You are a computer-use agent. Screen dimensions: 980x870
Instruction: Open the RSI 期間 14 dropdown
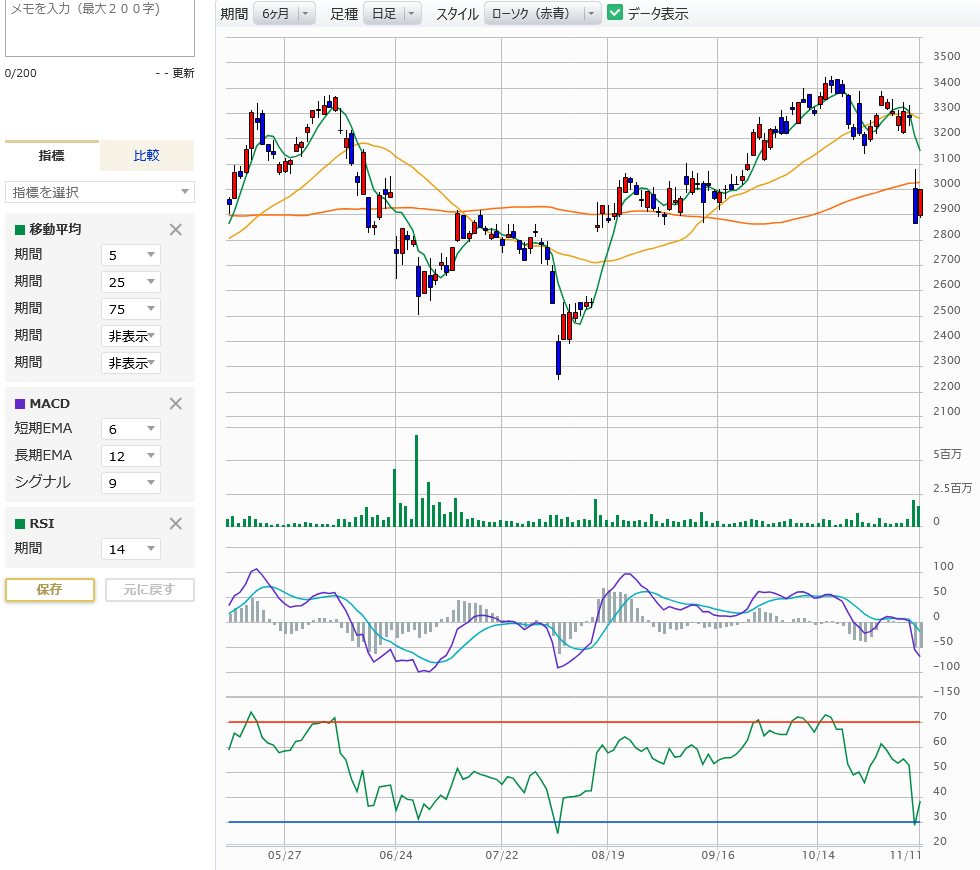[131, 549]
